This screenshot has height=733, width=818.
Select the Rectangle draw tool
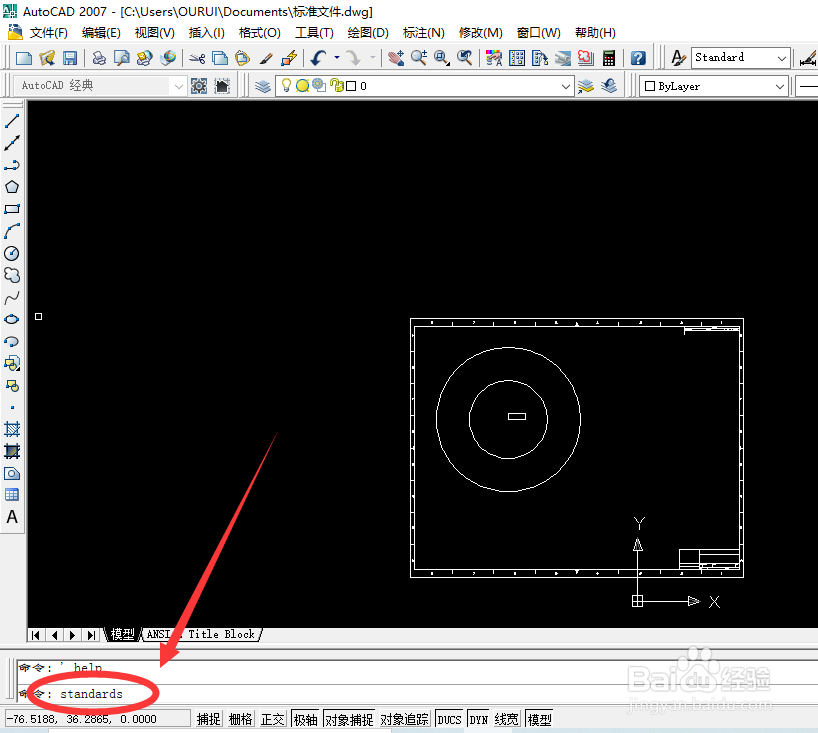point(12,209)
